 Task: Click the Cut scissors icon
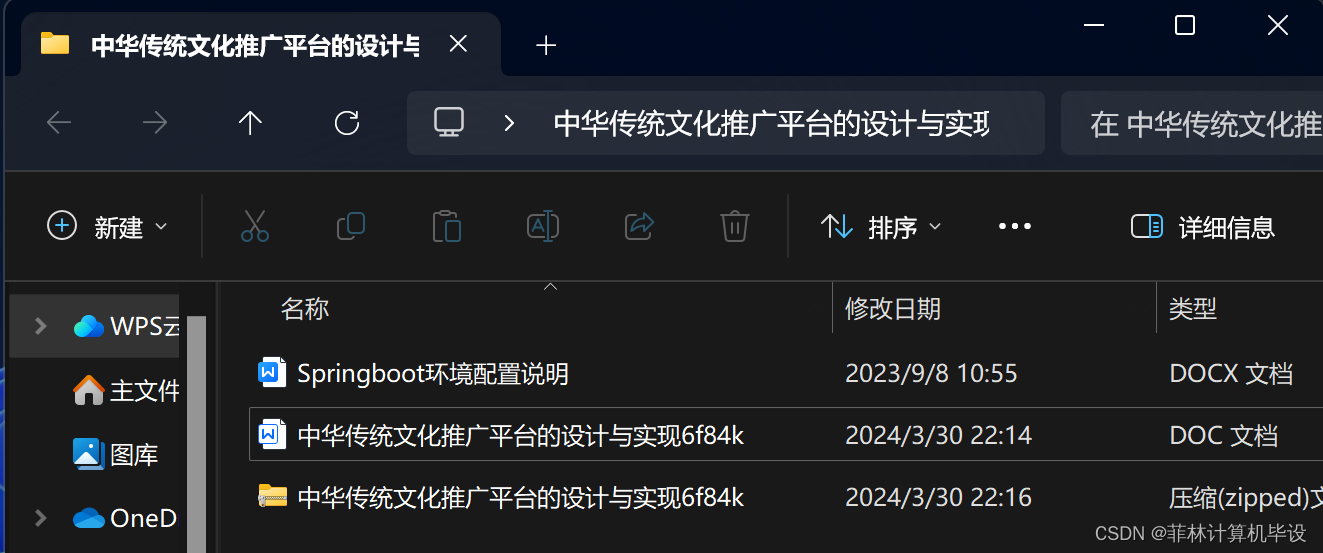[255, 227]
